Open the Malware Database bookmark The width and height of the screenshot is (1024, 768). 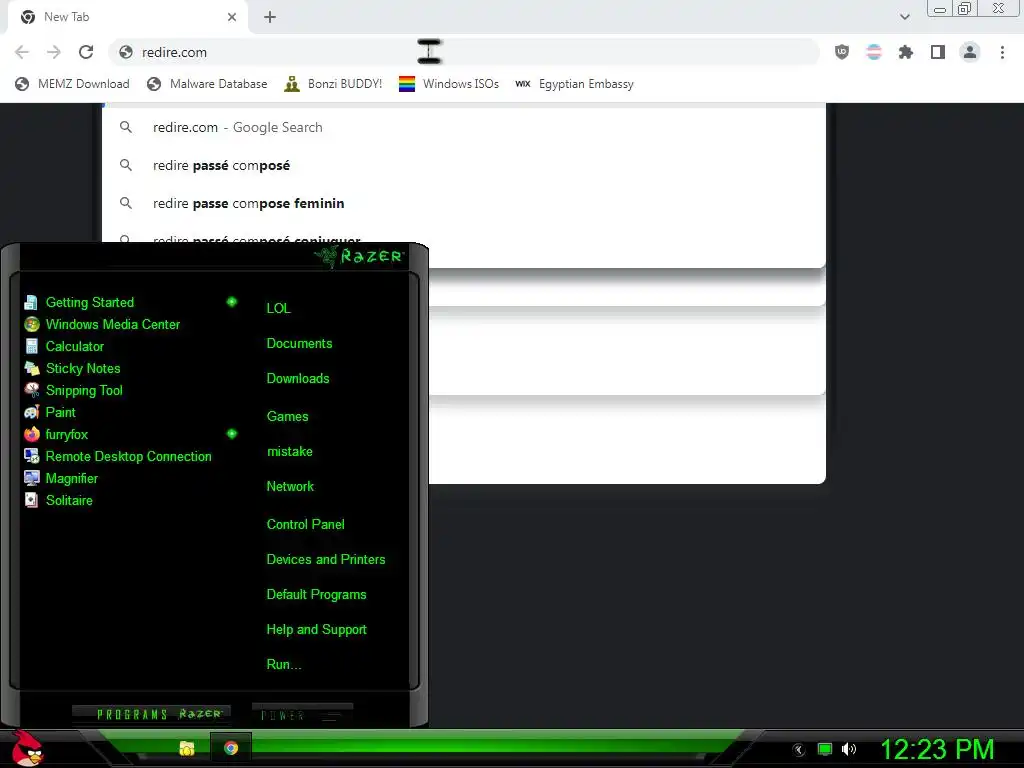(207, 84)
